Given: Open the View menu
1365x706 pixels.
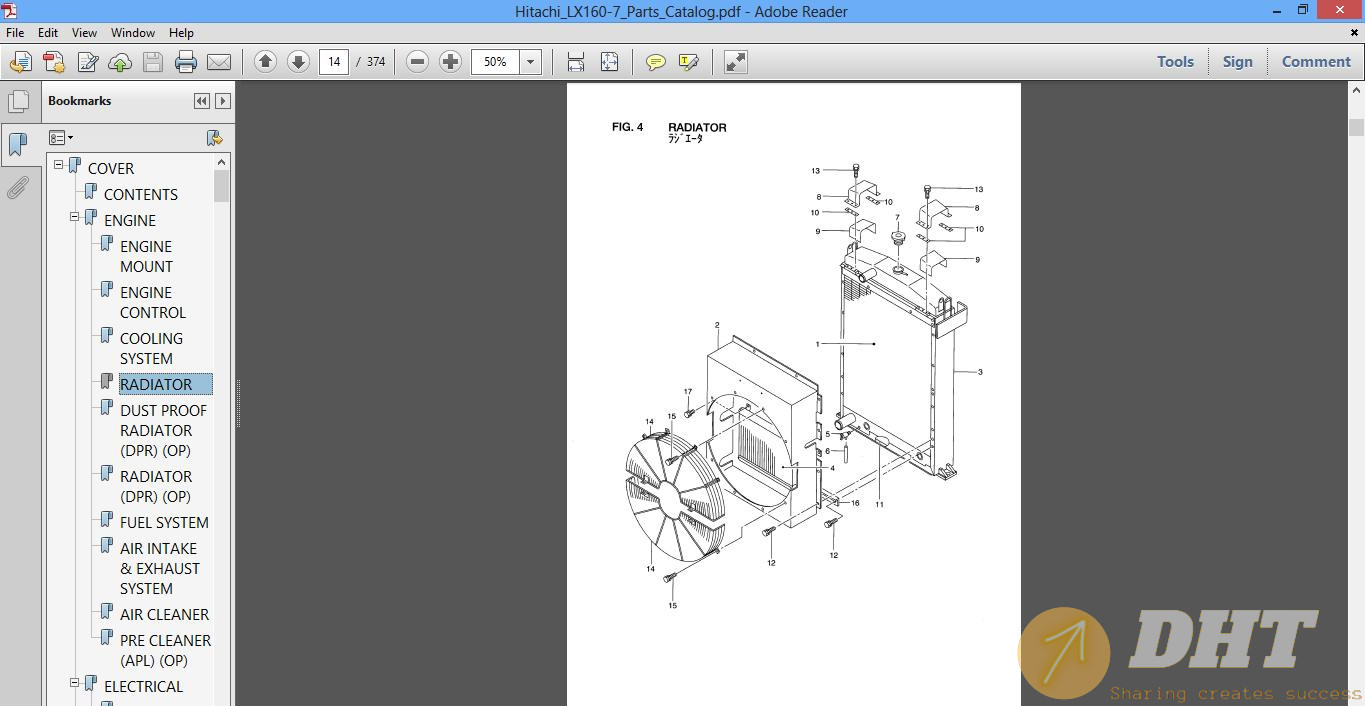Looking at the screenshot, I should (85, 33).
